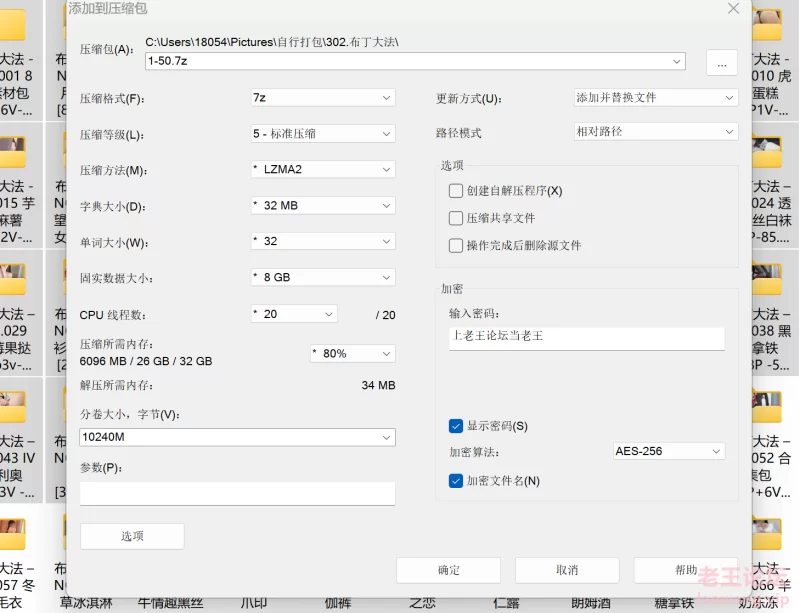Viewport: 800px width, 613px height.
Task: Confirm with the 确定 button
Action: (448, 570)
